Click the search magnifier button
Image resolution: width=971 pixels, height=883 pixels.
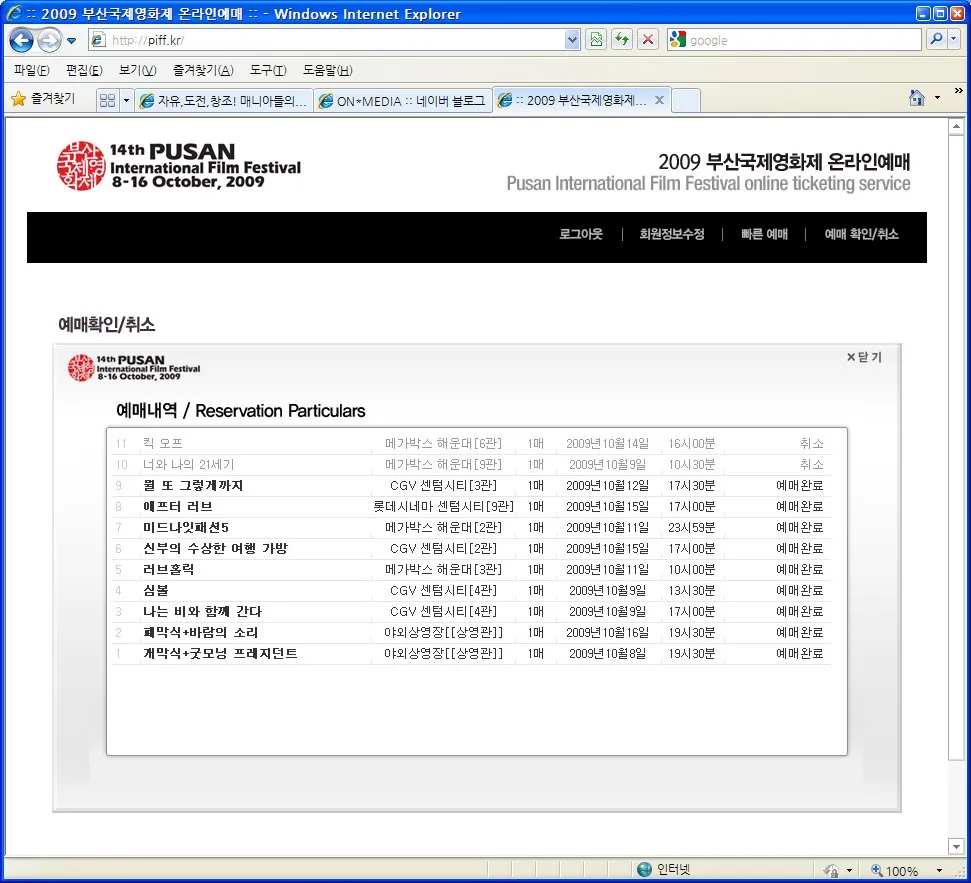tap(936, 40)
